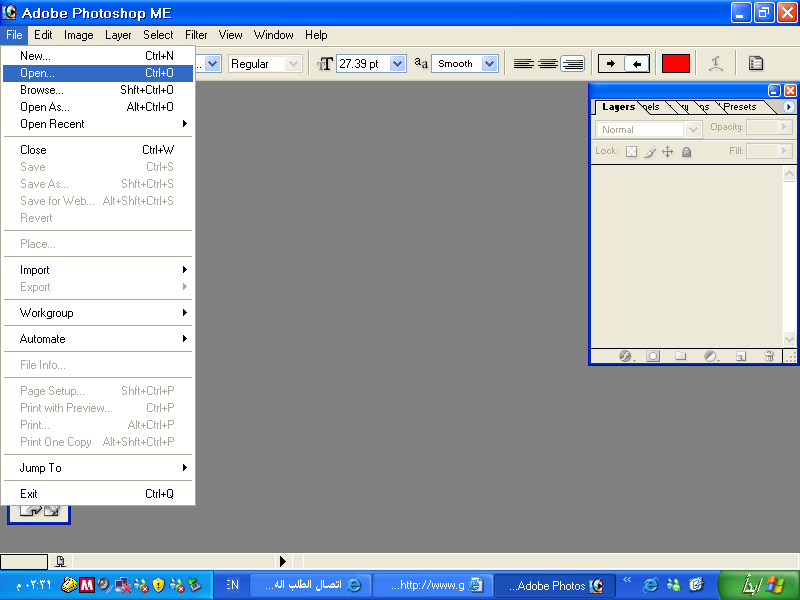
Task: Click the Opacity slider arrow
Action: click(784, 127)
